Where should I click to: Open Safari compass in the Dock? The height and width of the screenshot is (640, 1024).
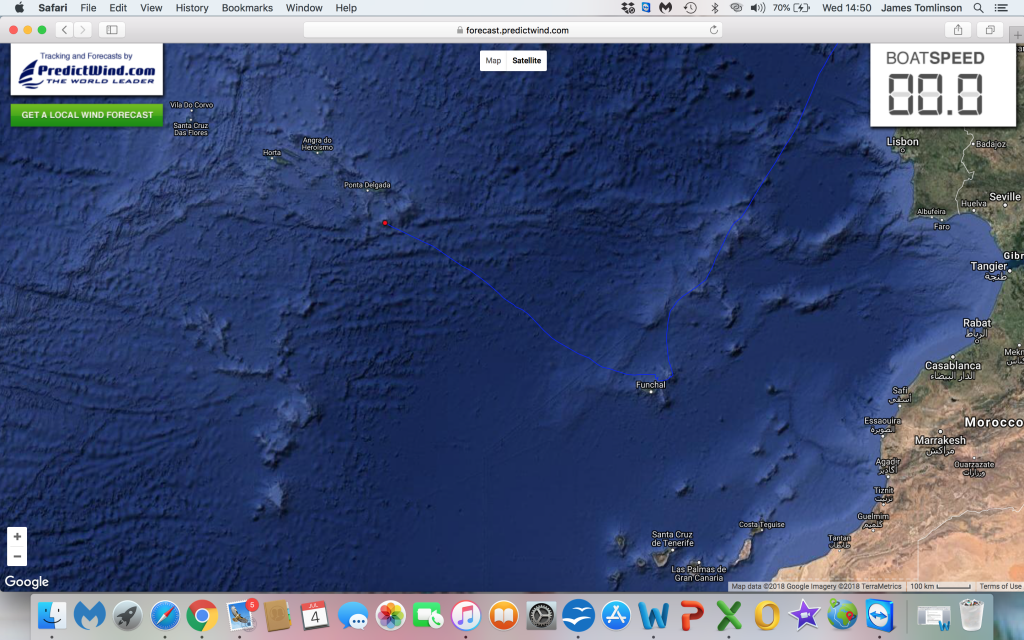point(165,615)
